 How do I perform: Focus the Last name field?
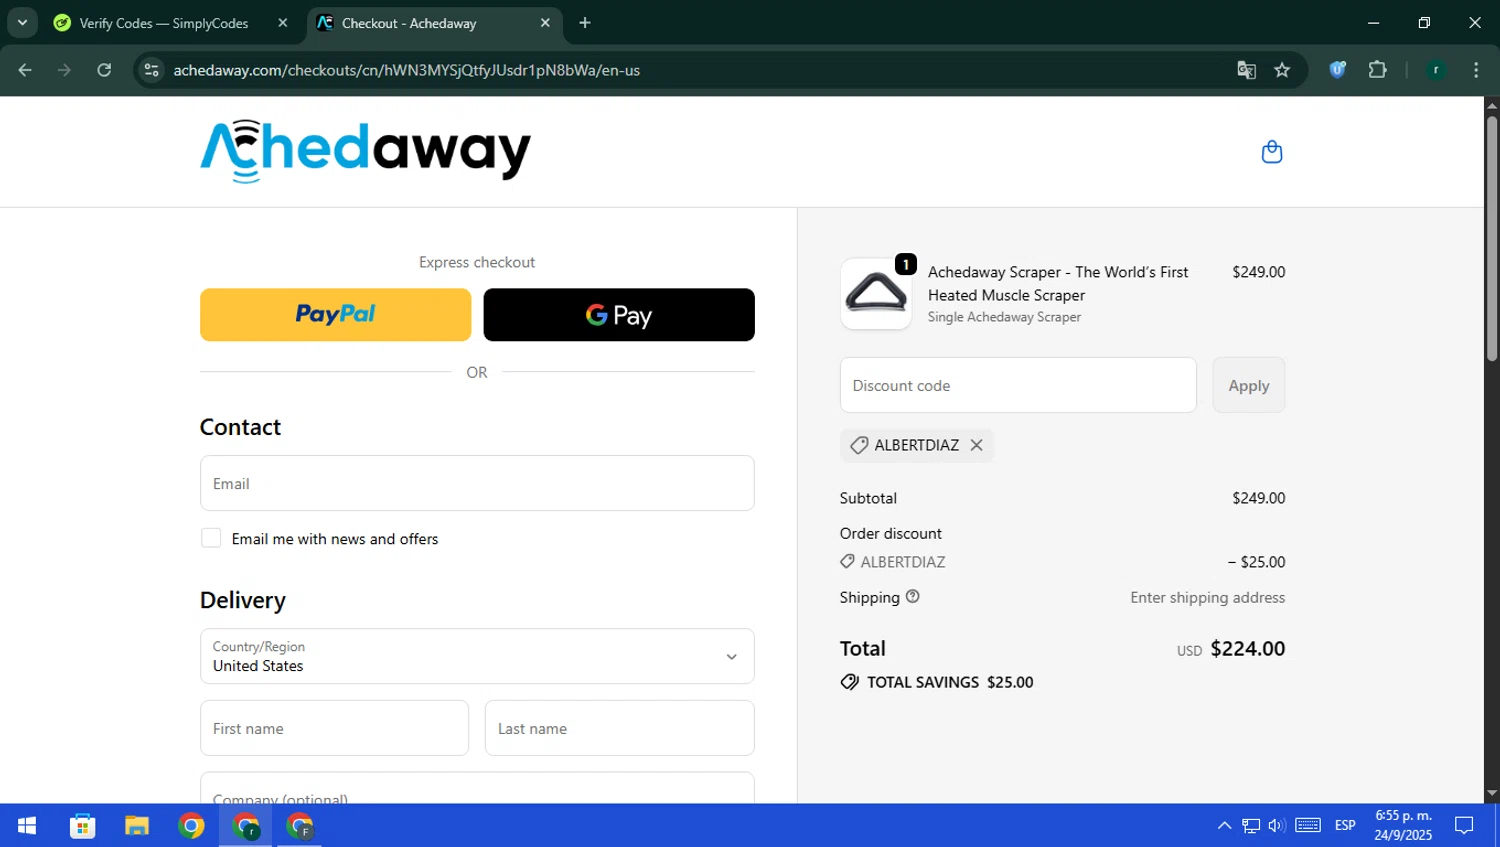pos(619,728)
